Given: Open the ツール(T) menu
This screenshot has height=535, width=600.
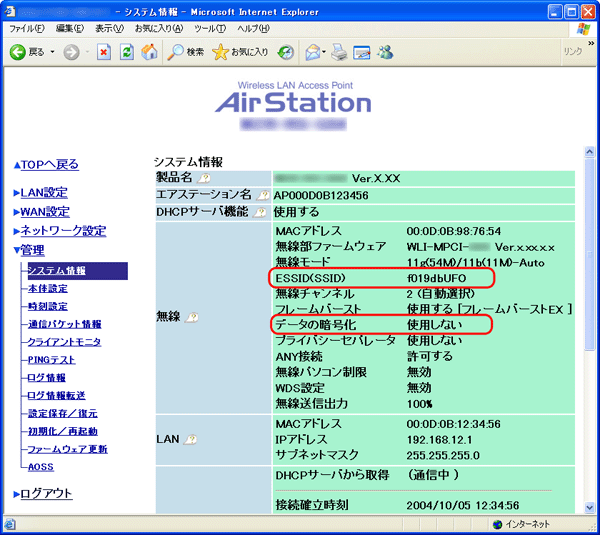Looking at the screenshot, I should pyautogui.click(x=210, y=29).
